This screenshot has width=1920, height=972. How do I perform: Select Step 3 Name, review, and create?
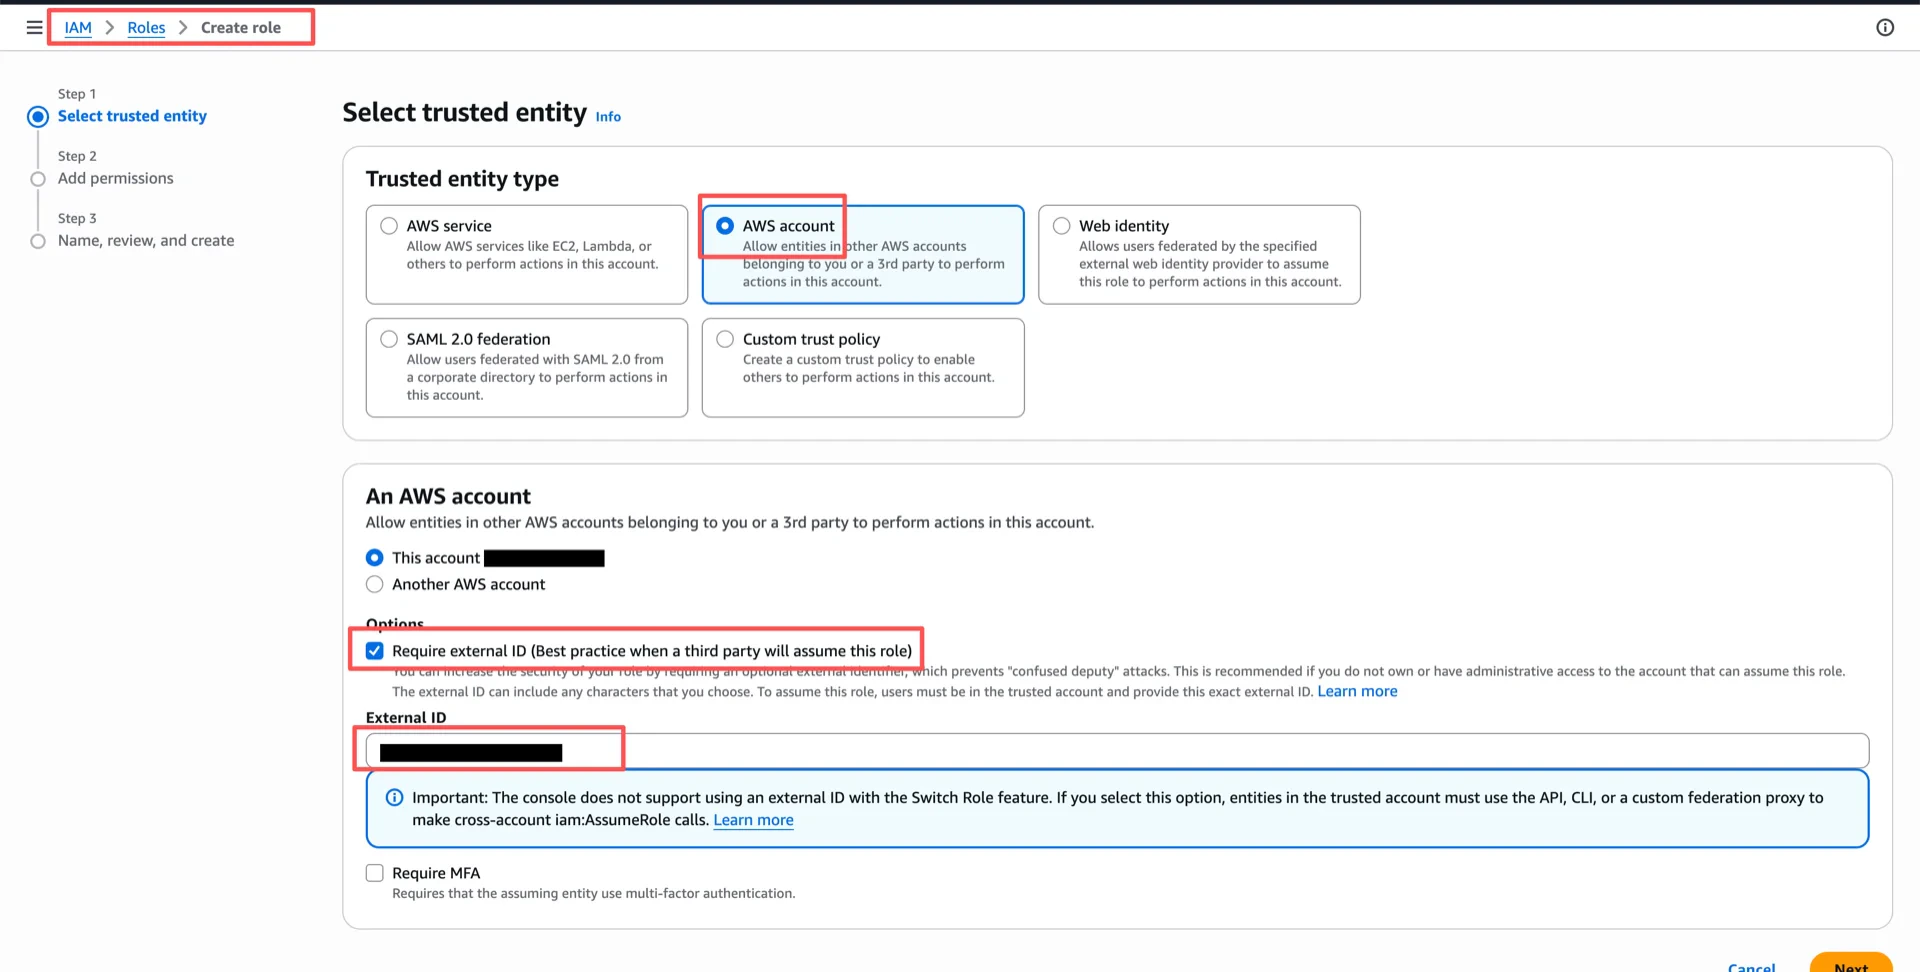point(146,240)
